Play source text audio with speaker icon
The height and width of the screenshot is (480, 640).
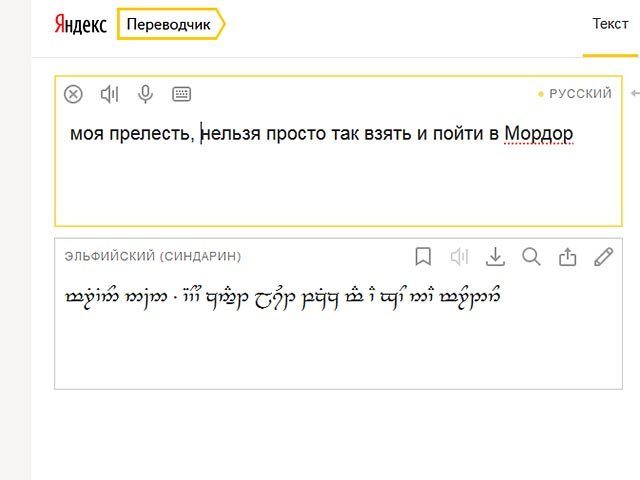pos(109,94)
